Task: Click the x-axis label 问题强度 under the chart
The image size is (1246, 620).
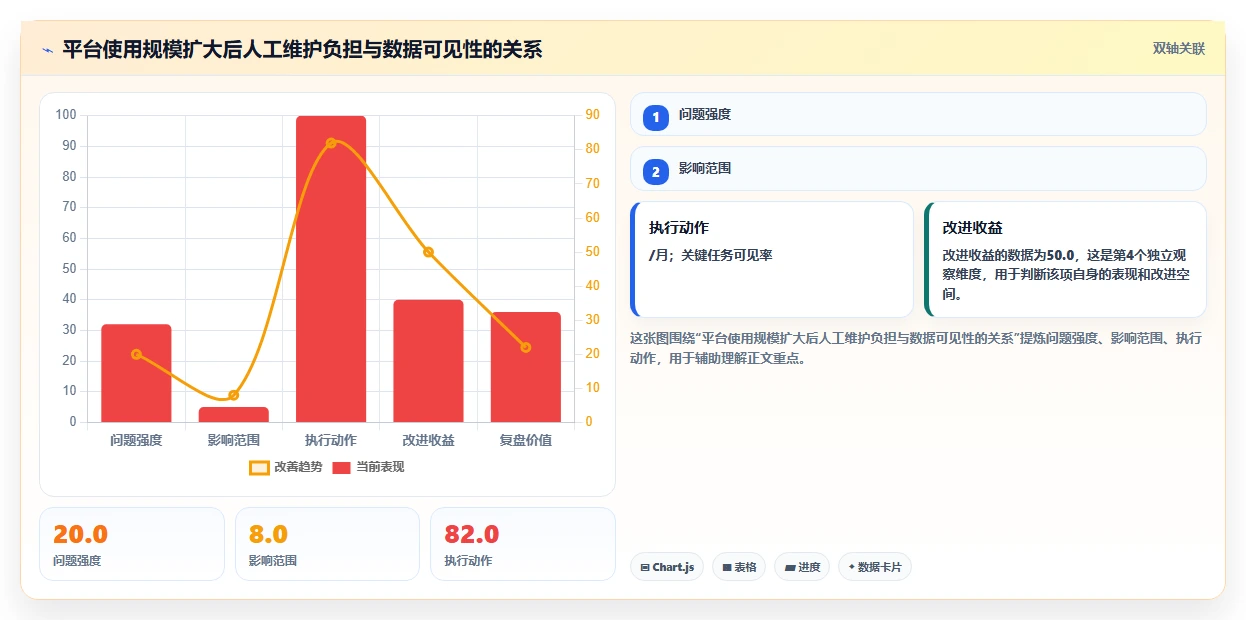Action: (136, 440)
